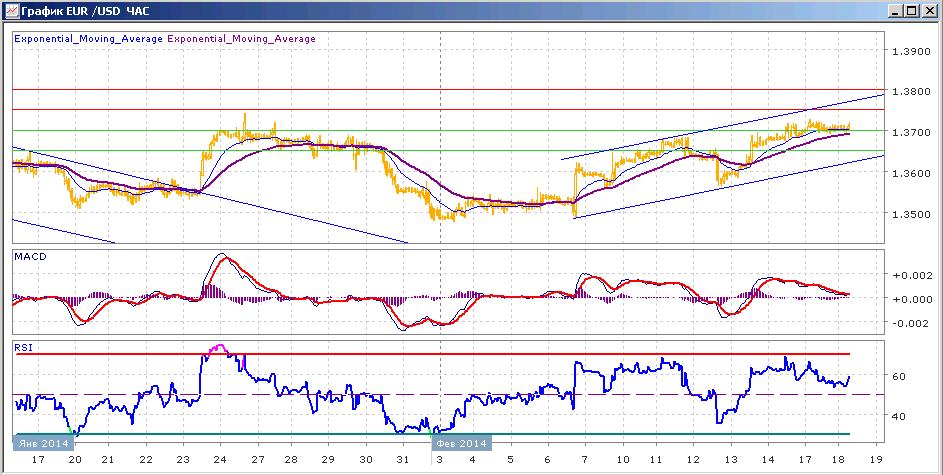Click date label 24 on time axis
This screenshot has height=475, width=943.
click(x=220, y=460)
